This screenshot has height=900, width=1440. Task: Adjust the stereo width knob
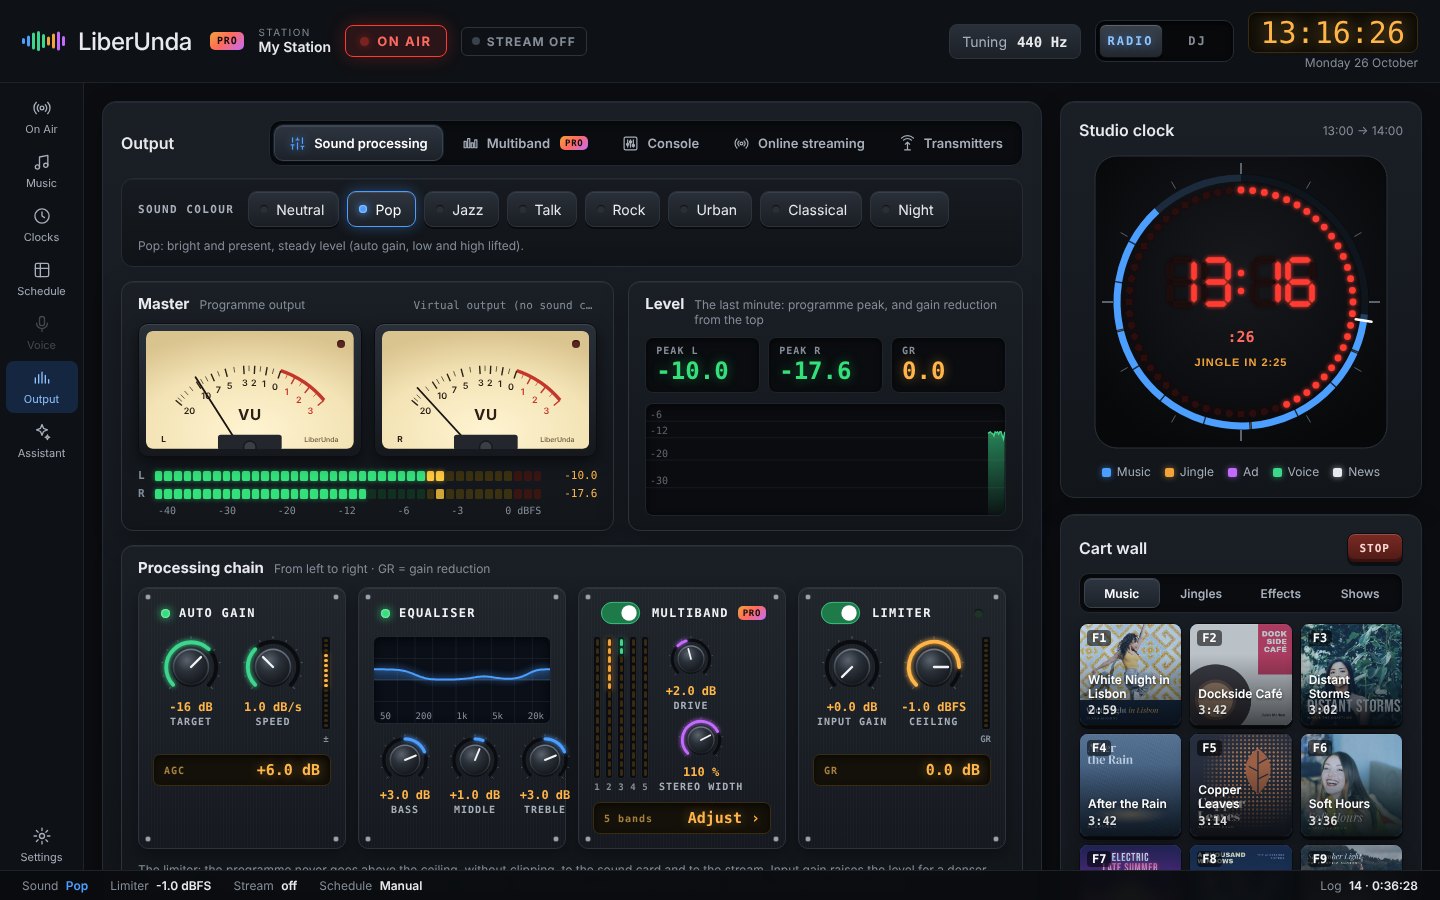(700, 739)
